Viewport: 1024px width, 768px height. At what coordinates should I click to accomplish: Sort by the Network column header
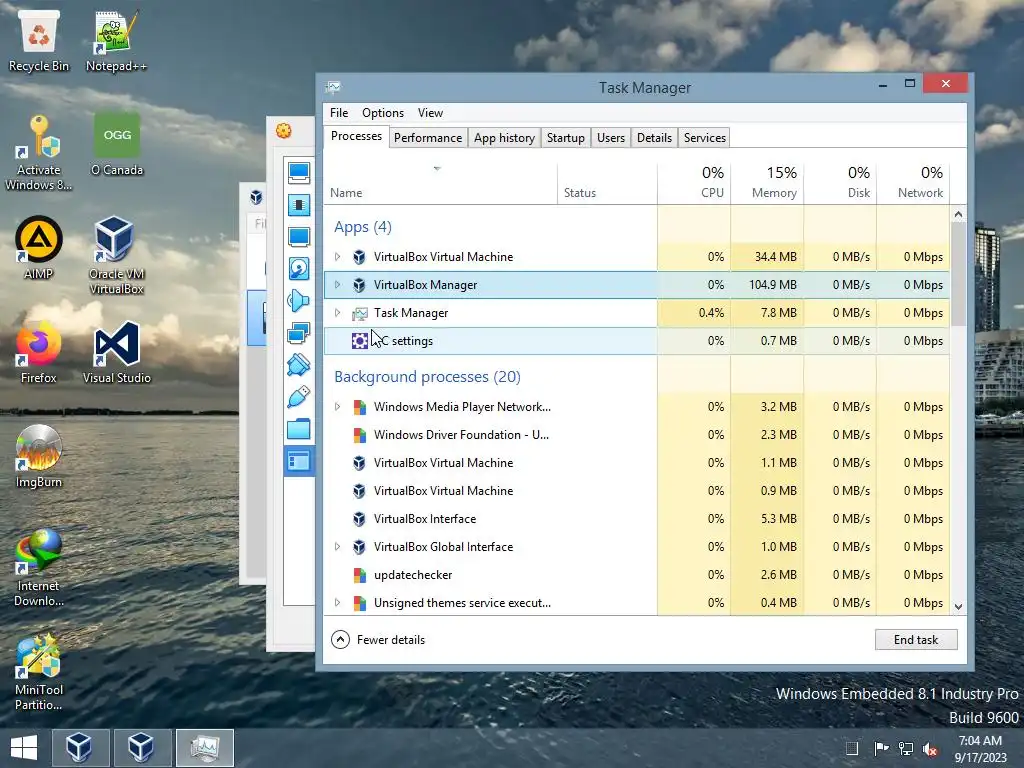pos(913,184)
